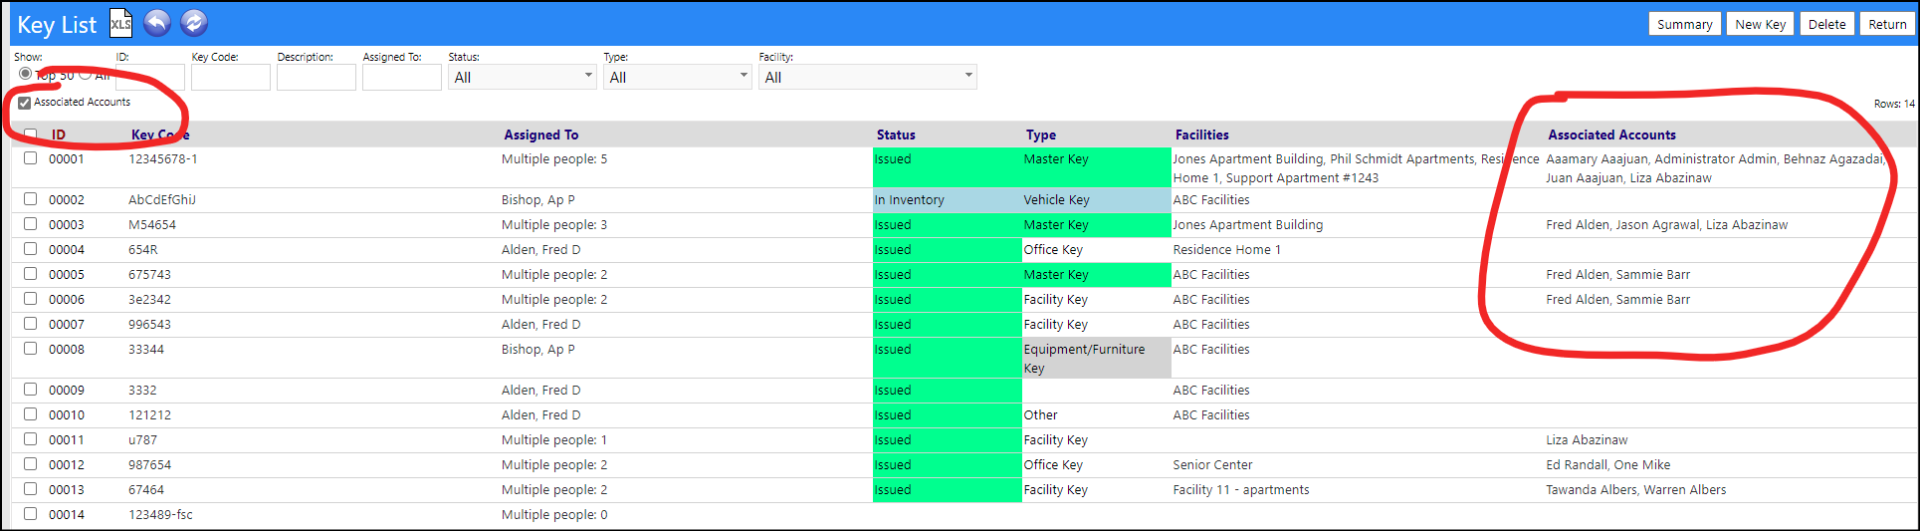Click the 'In Inventory' status cell
This screenshot has width=1920, height=531.
947,200
